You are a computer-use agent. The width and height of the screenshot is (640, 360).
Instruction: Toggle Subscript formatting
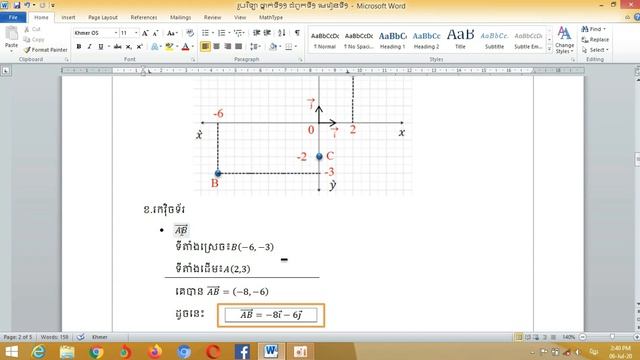129,47
